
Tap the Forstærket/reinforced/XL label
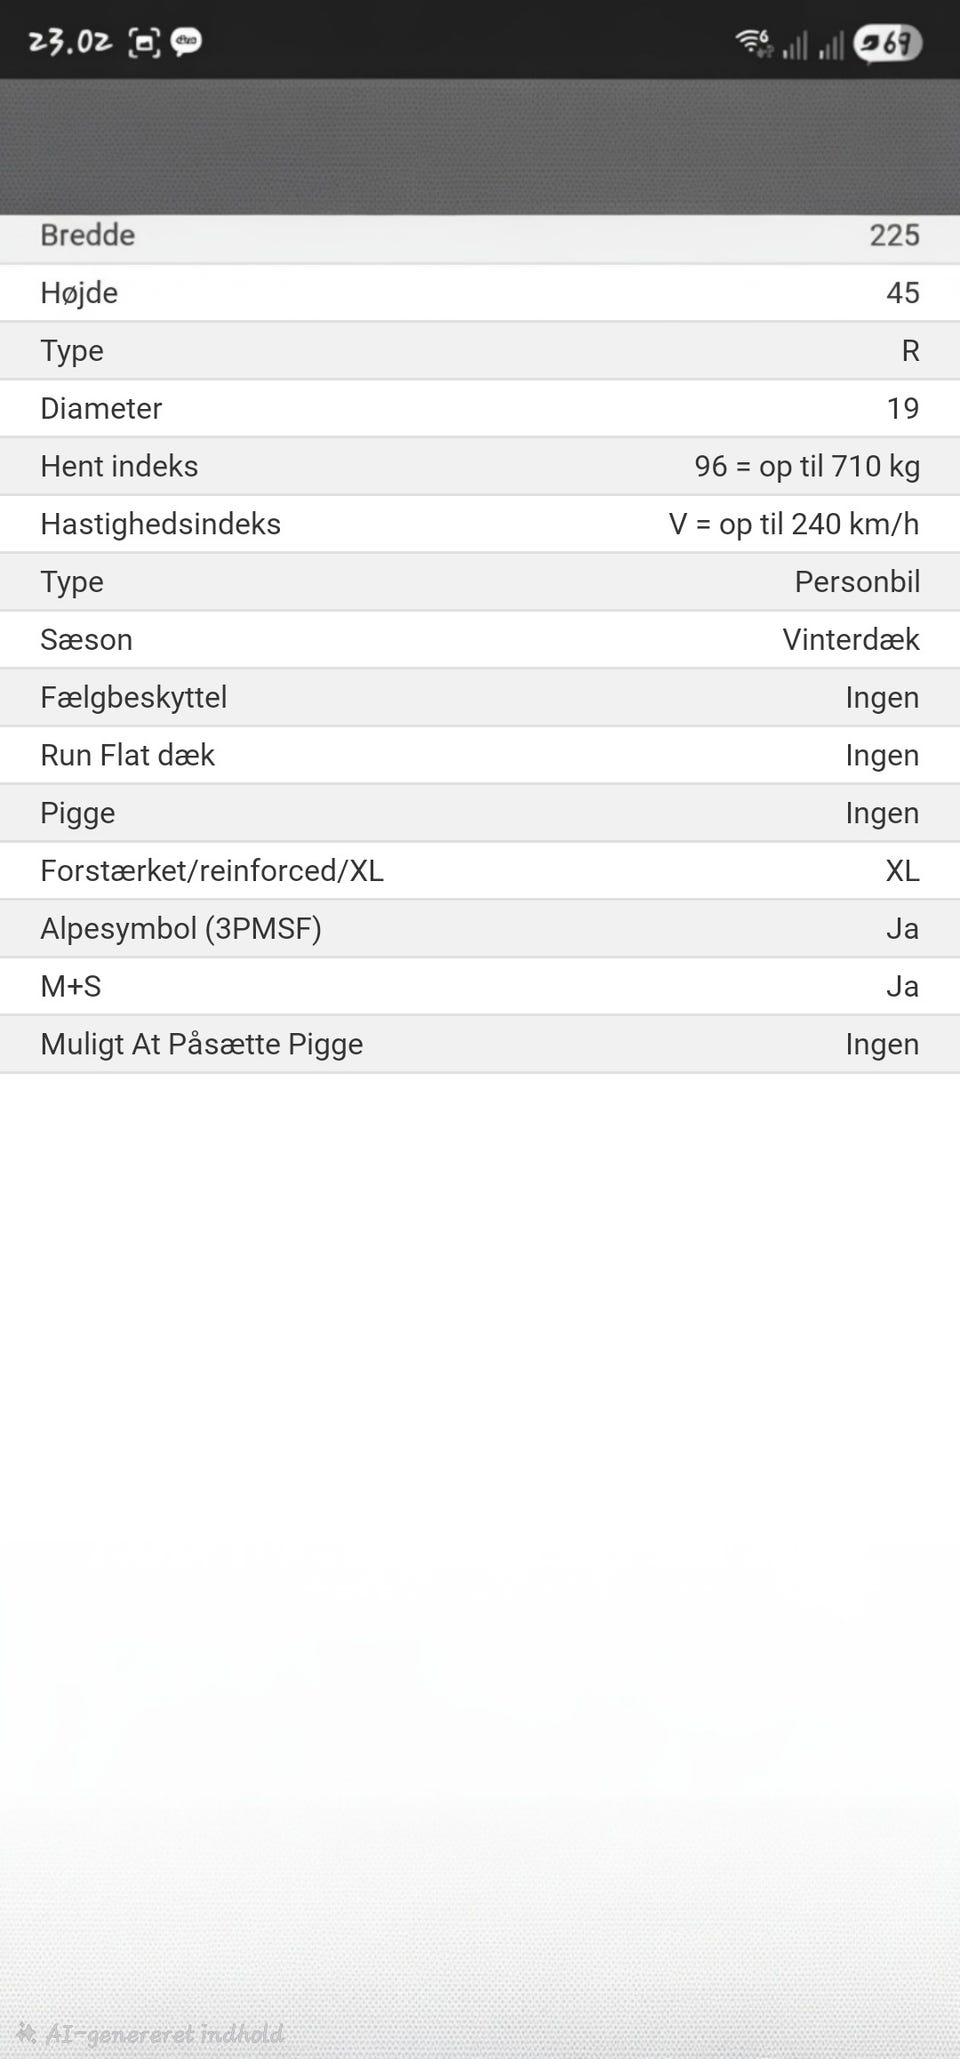coord(211,871)
